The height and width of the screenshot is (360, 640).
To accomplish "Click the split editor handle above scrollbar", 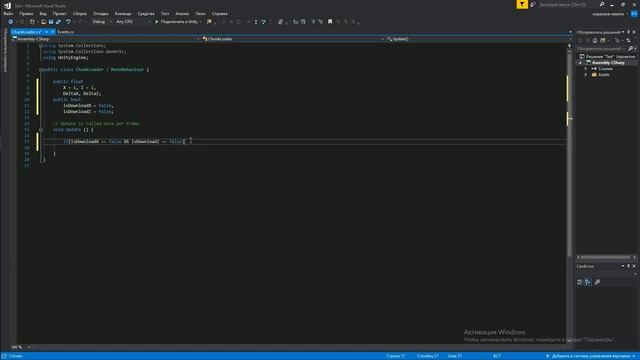I will click(569, 45).
